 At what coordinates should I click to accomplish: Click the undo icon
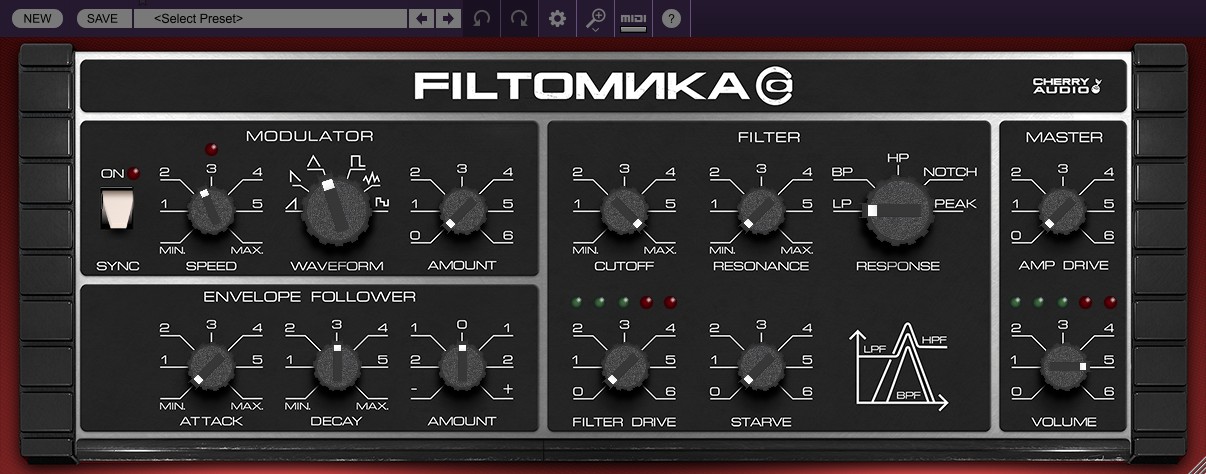[482, 18]
